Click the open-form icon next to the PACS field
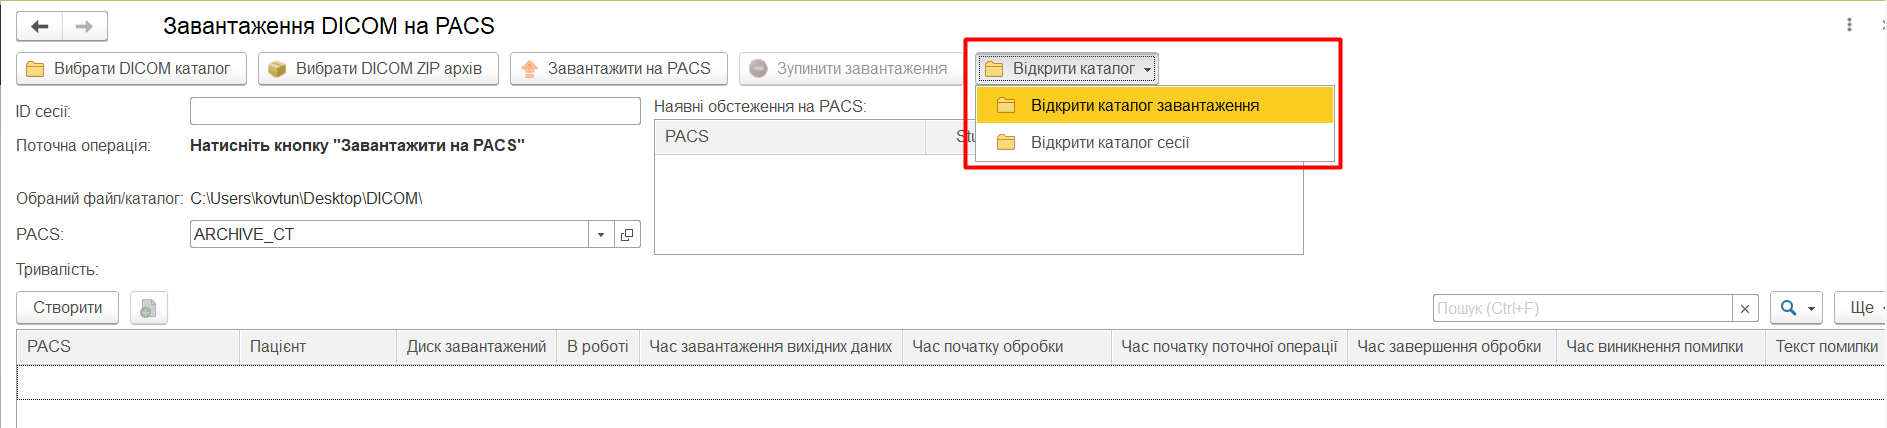Image resolution: width=1887 pixels, height=428 pixels. [627, 235]
